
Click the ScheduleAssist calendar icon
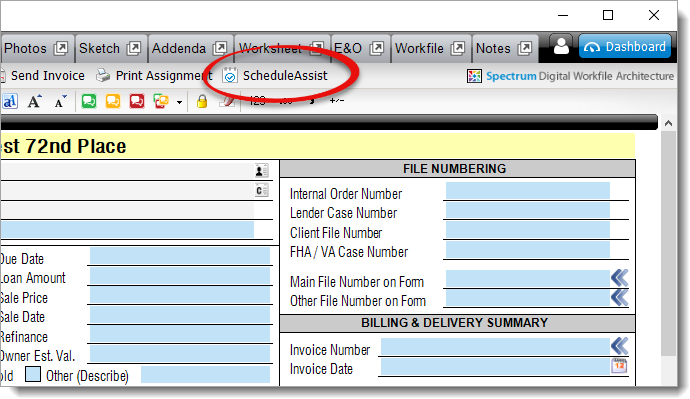pyautogui.click(x=229, y=76)
